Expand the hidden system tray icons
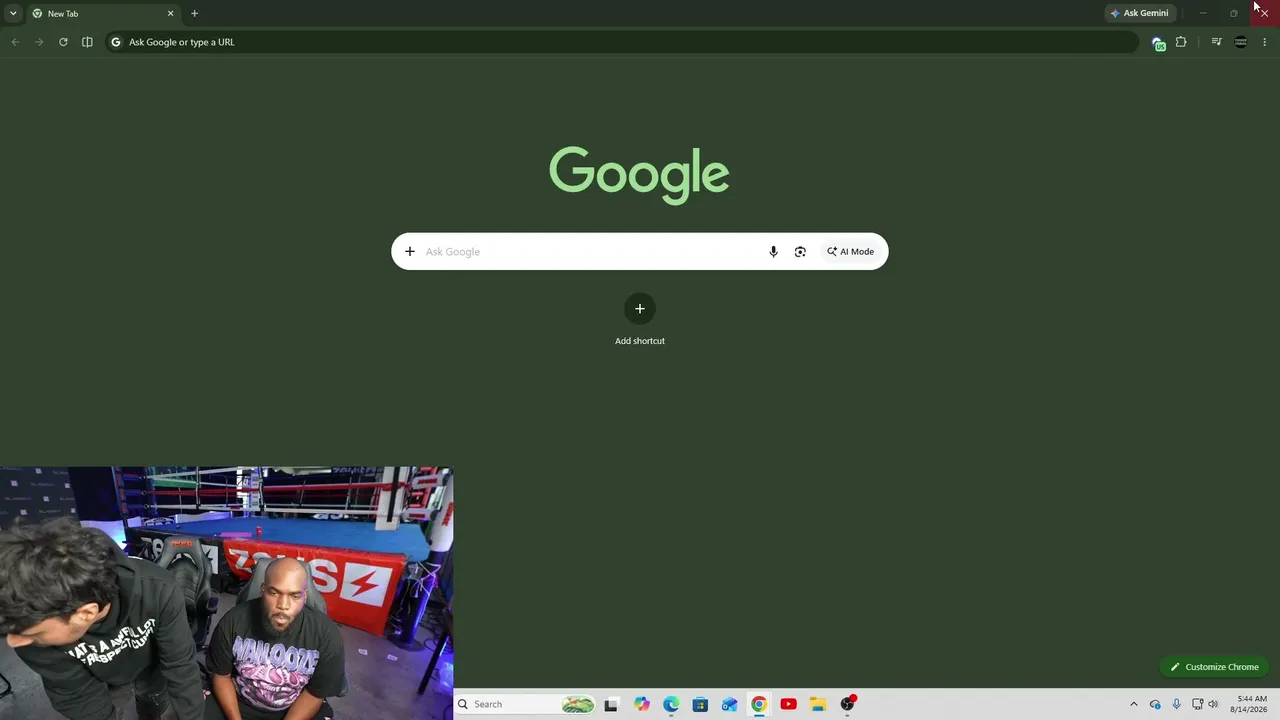The width and height of the screenshot is (1280, 720). coord(1133,704)
